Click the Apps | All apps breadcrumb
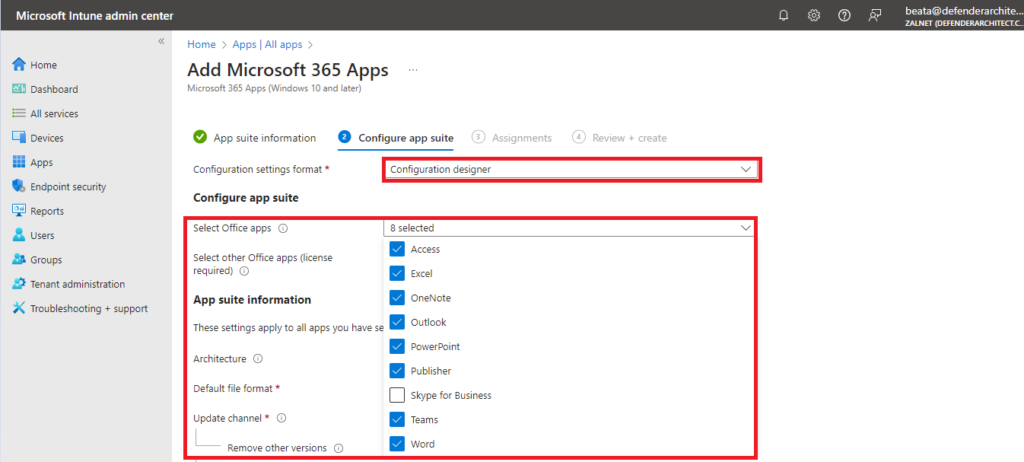 [x=267, y=44]
